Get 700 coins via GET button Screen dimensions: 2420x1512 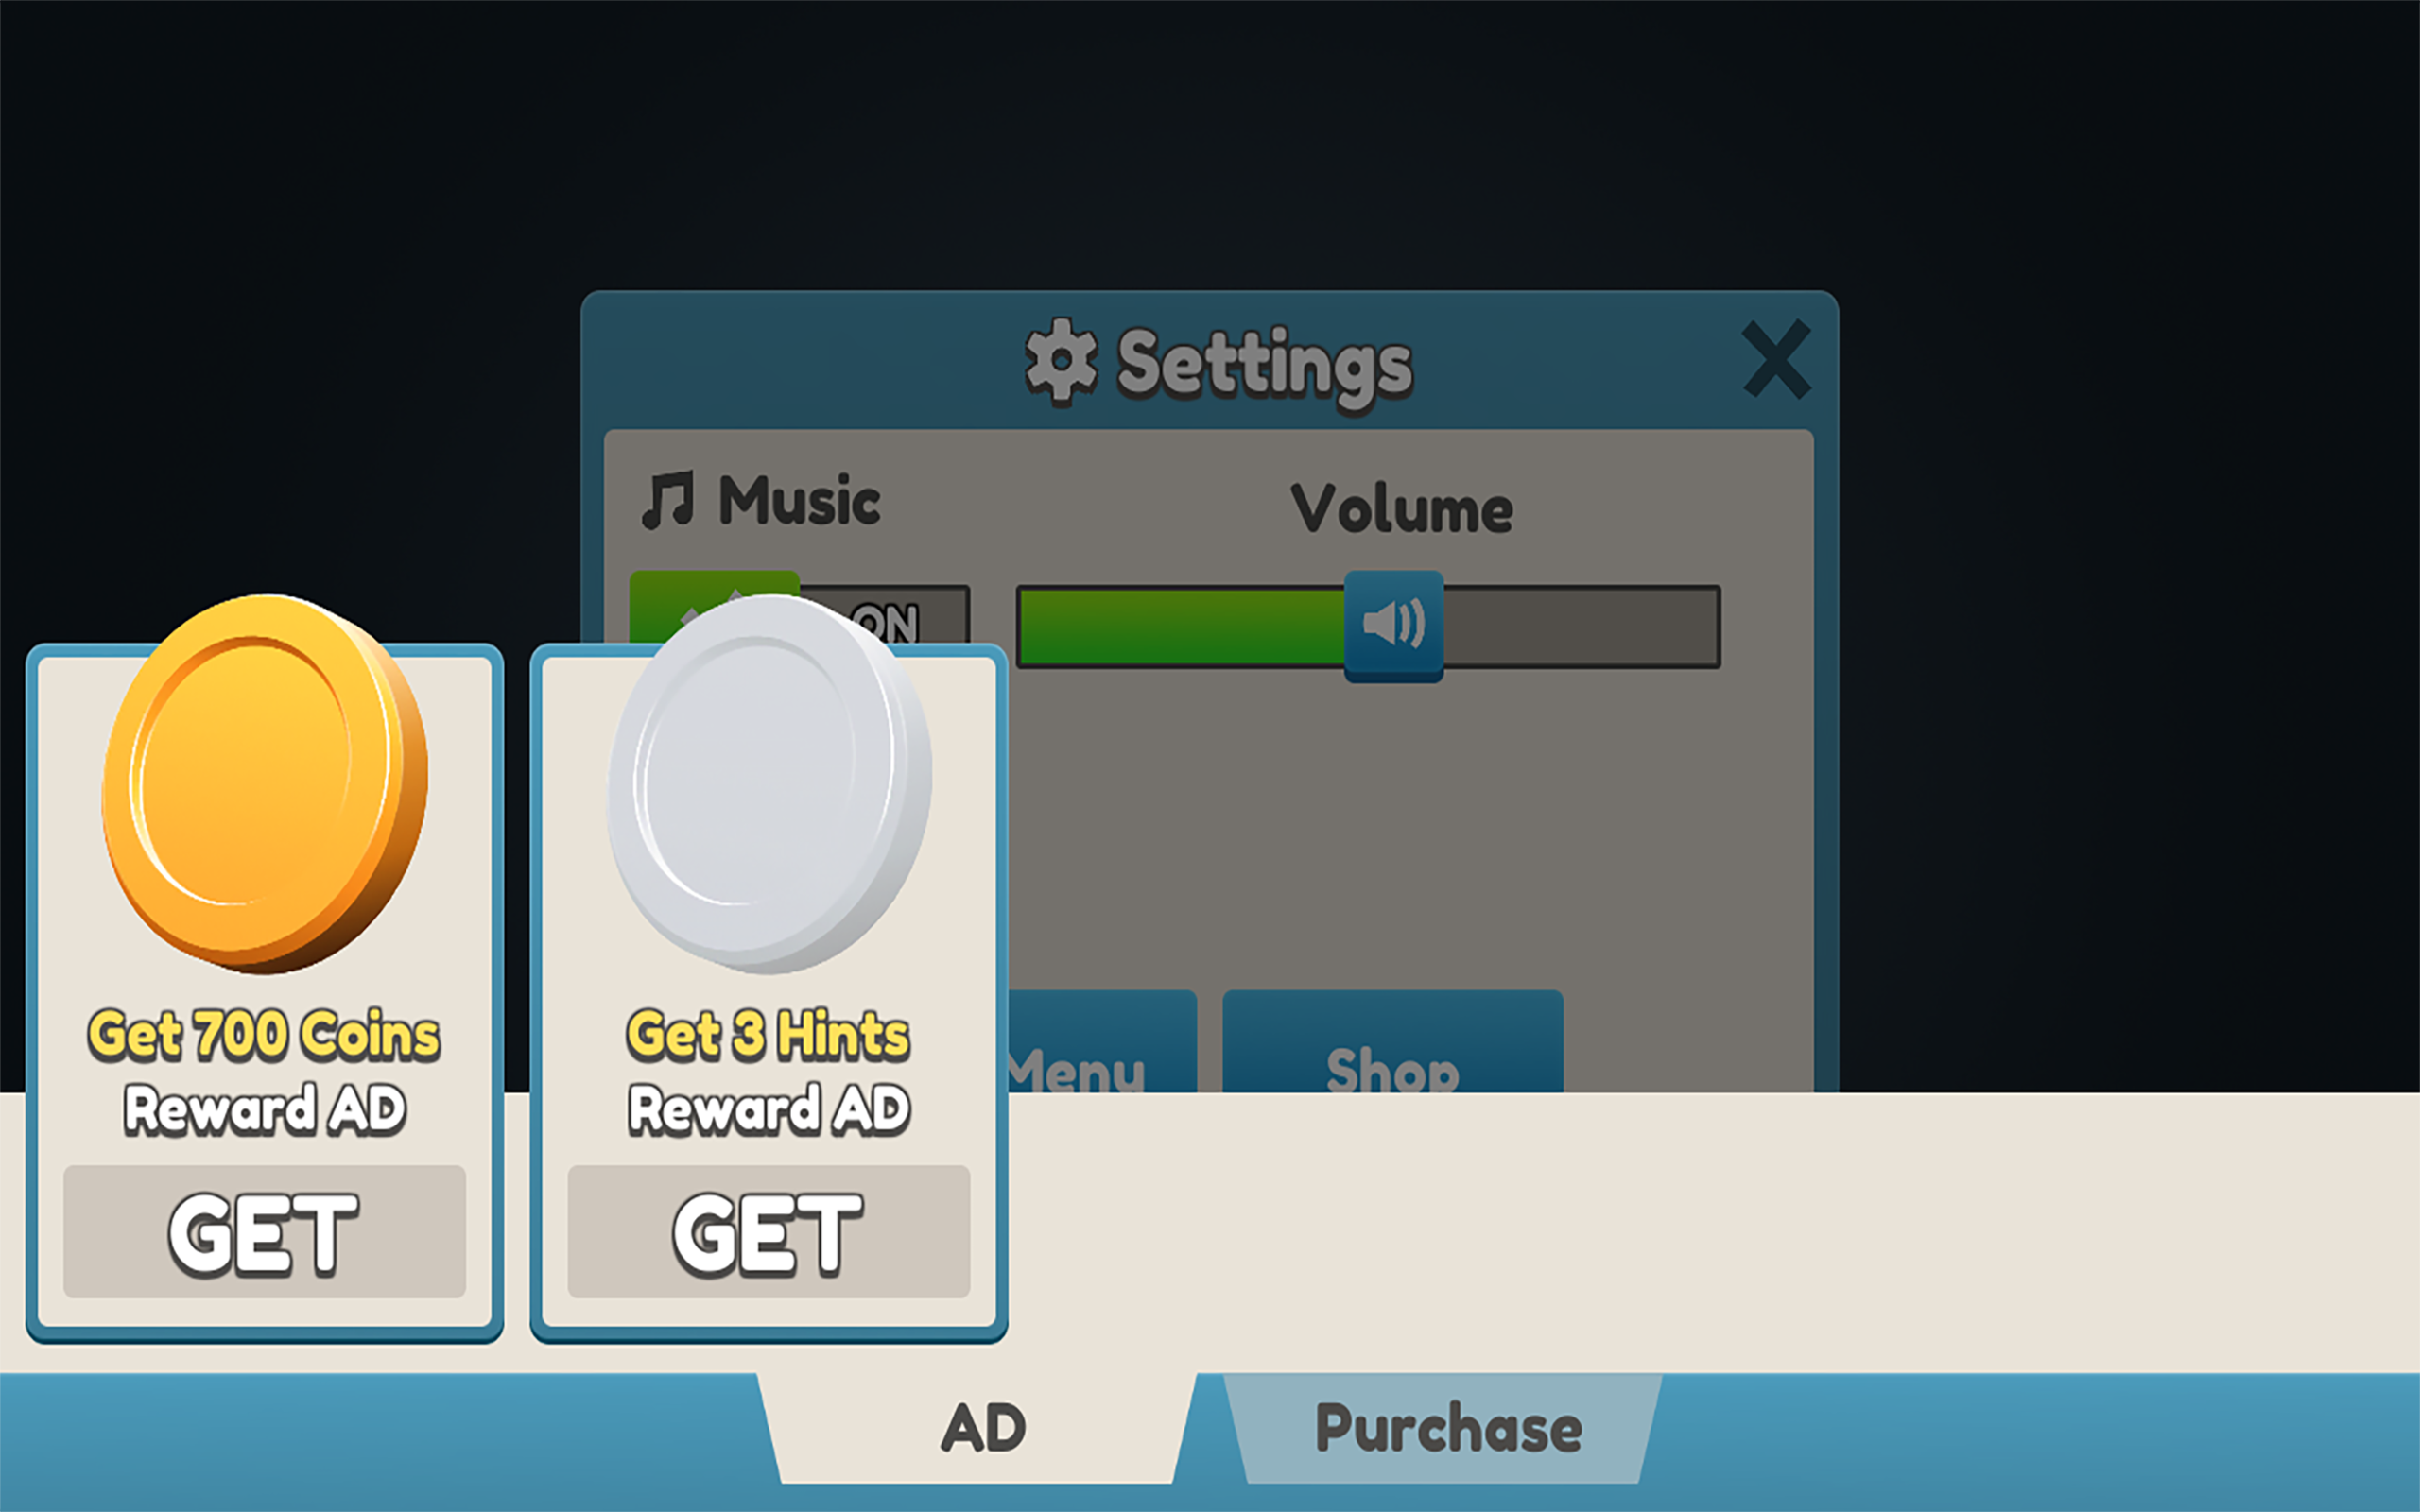tap(265, 1232)
